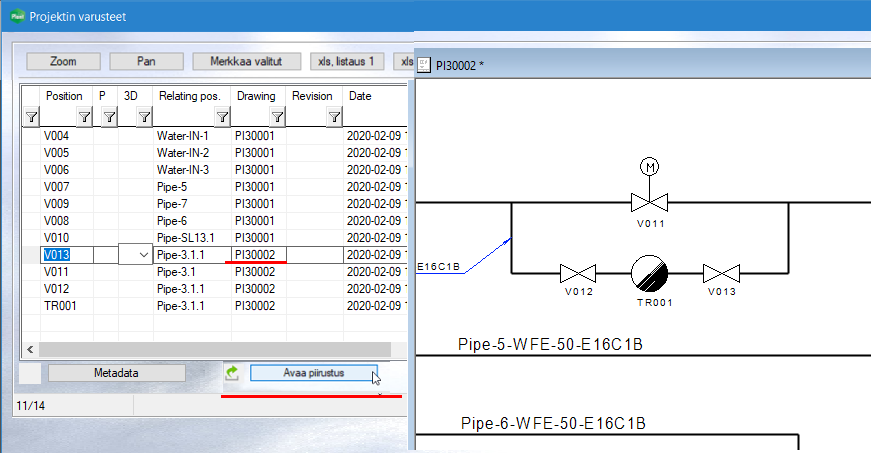Click the Revision column filter icon

(333, 117)
